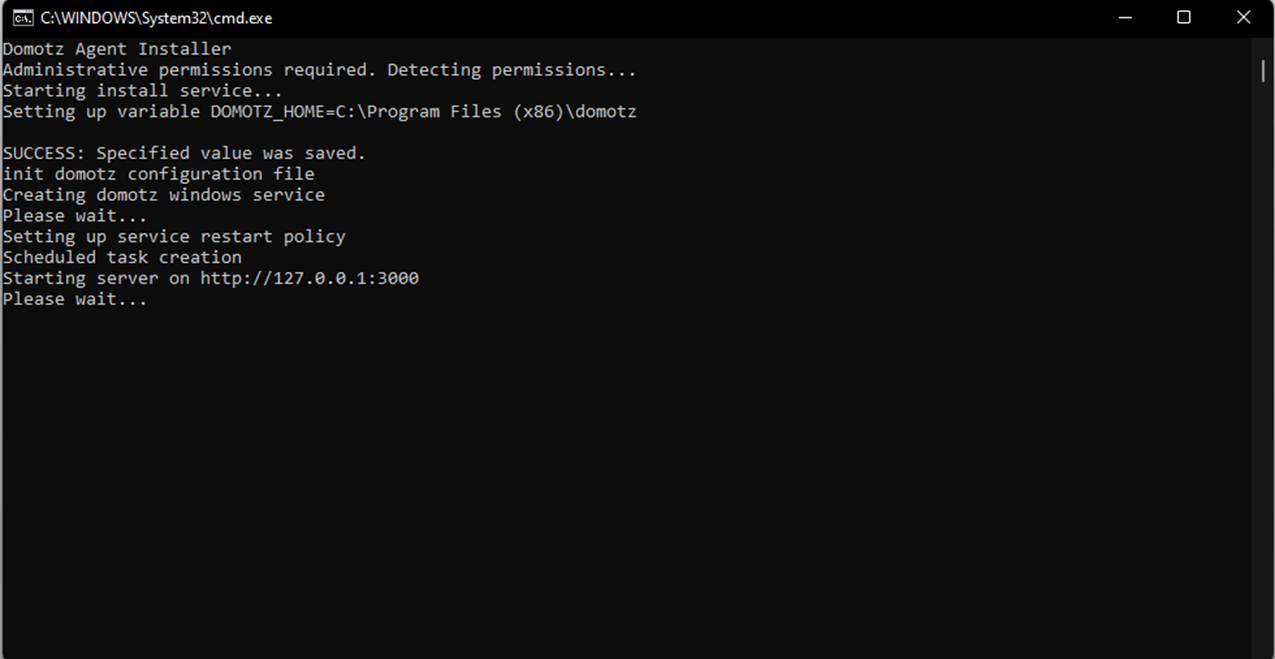Close the cmd.exe window
Viewport: 1275px width, 659px height.
(1243, 17)
